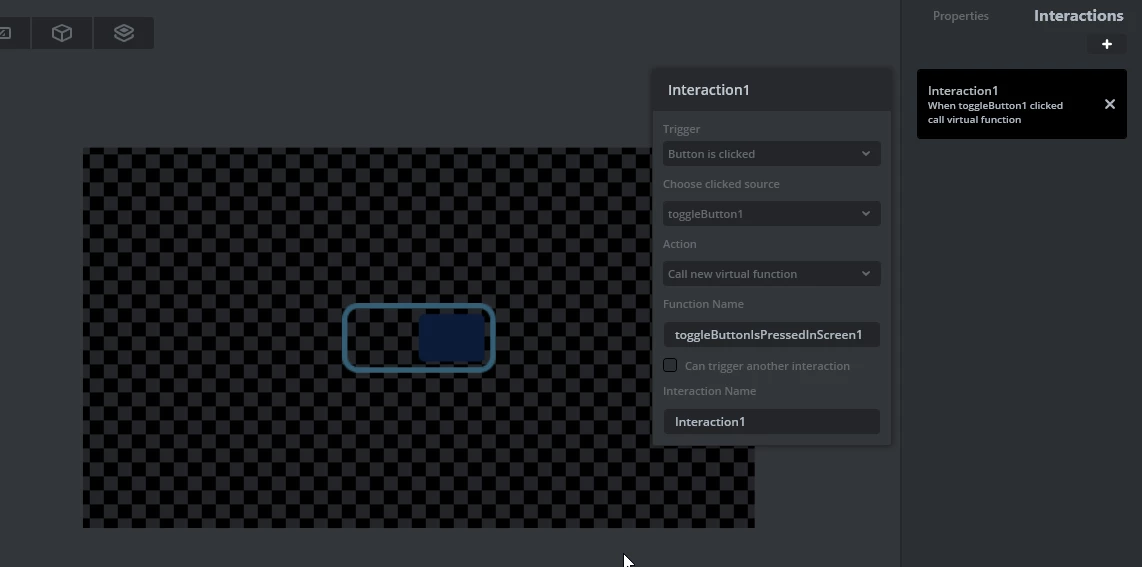Open the Trigger dropdown 'Button is clicked'
1142x567 pixels.
(x=771, y=154)
